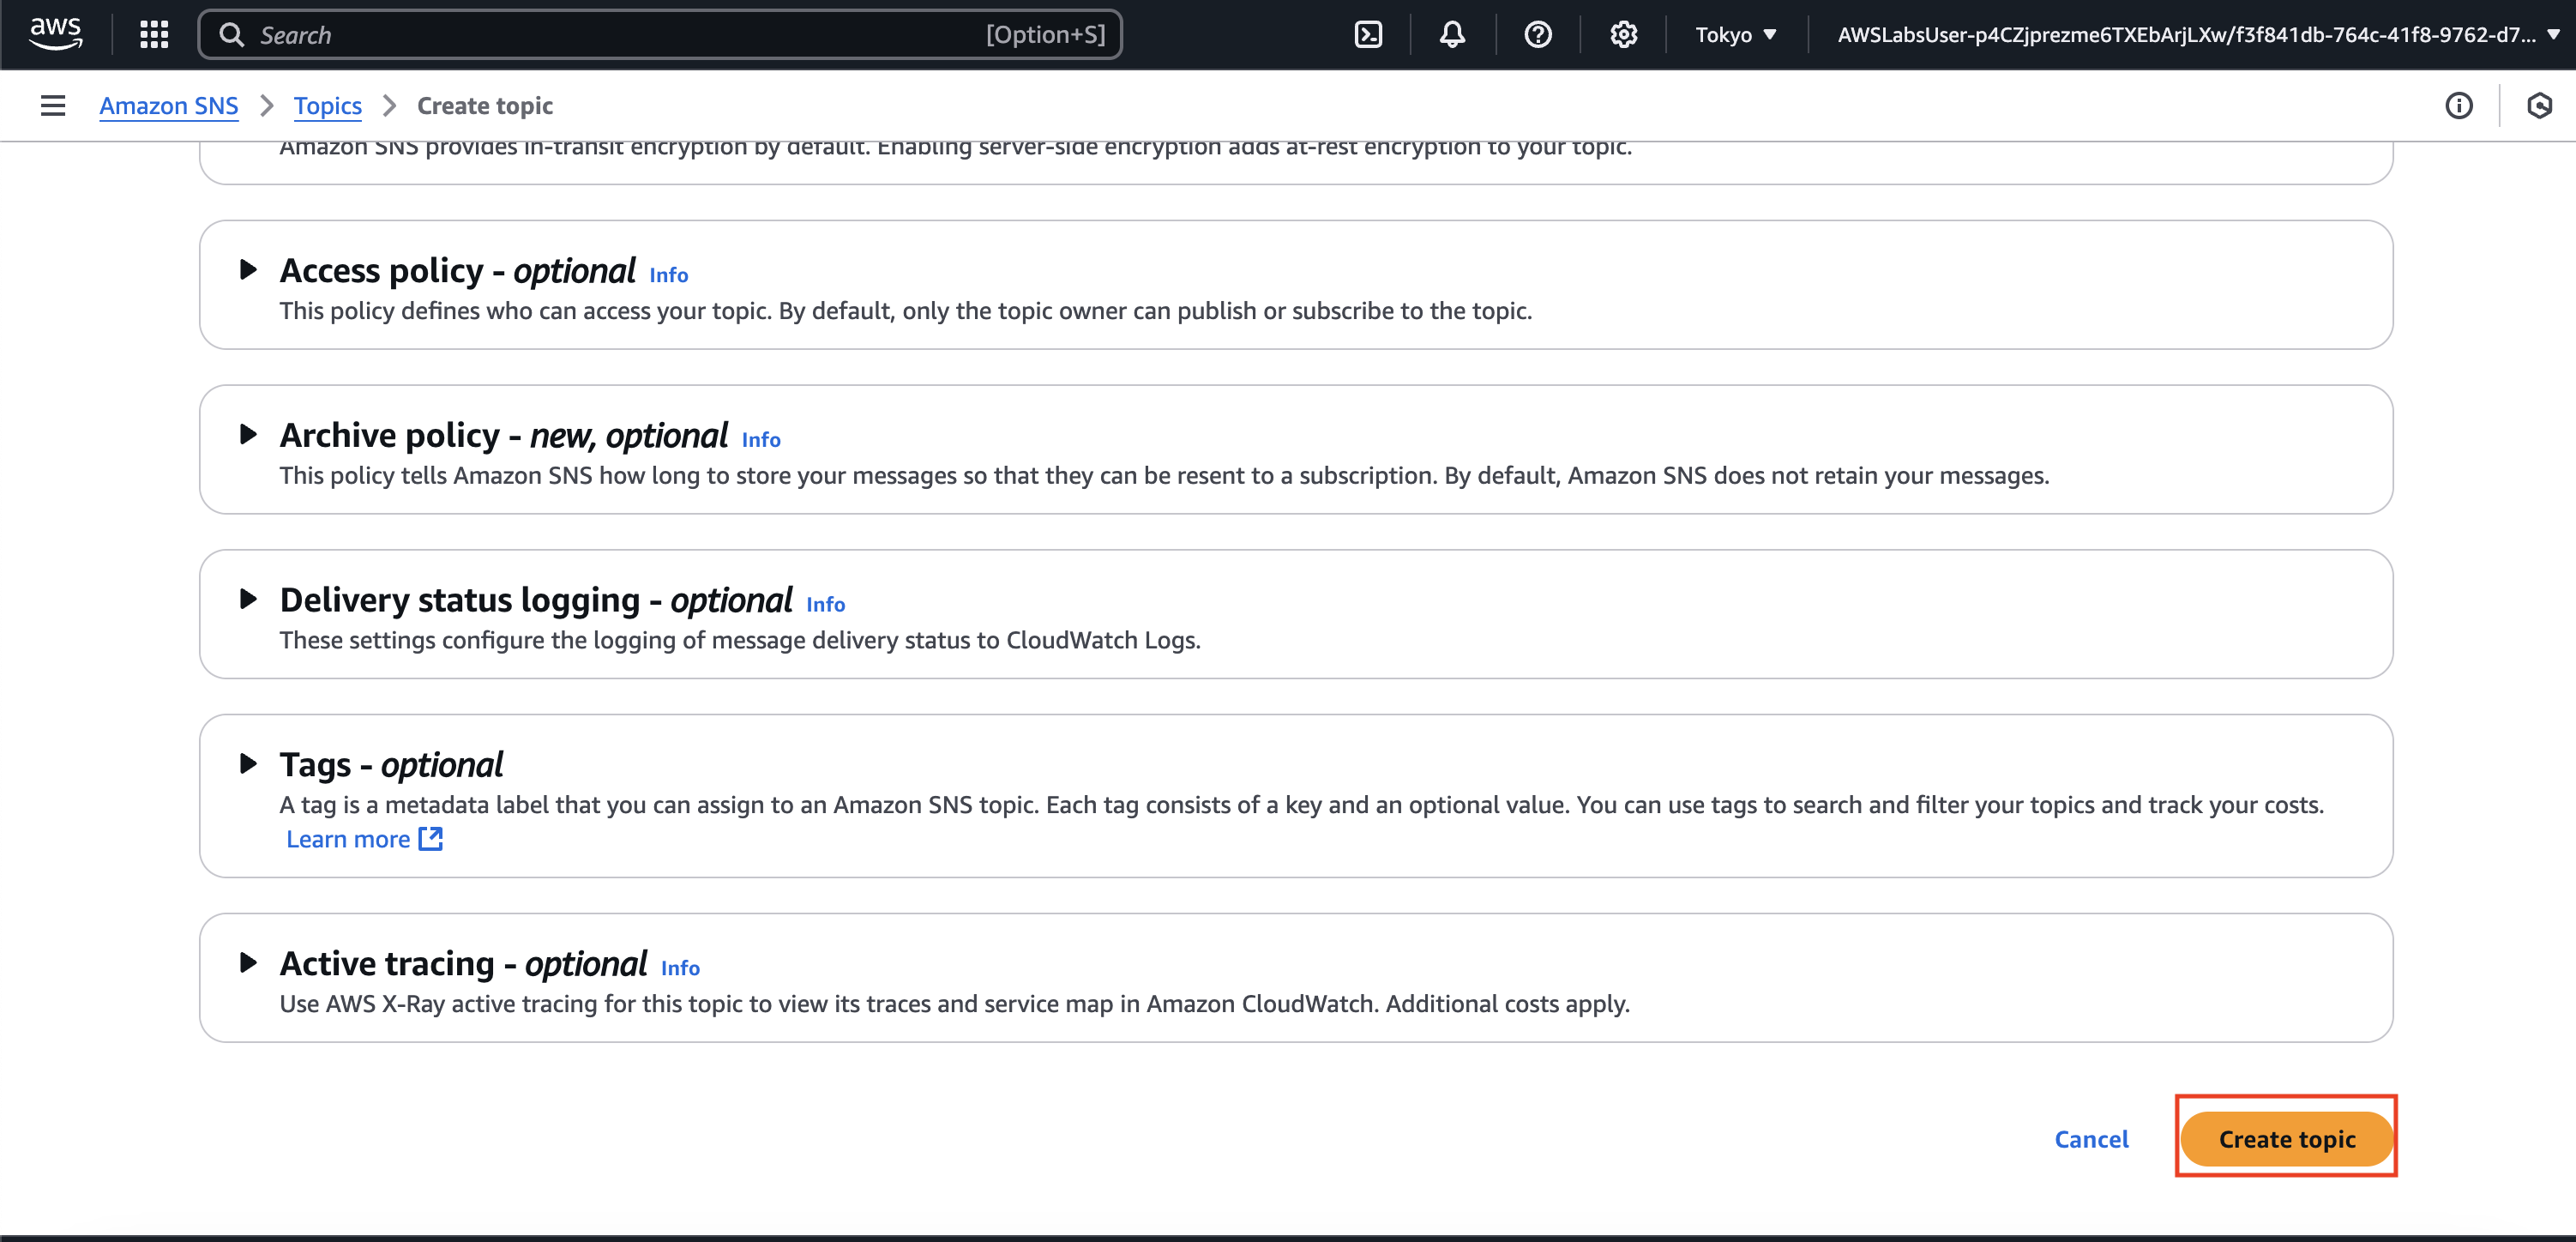
Task: Open the settings gear icon
Action: click(x=1623, y=35)
